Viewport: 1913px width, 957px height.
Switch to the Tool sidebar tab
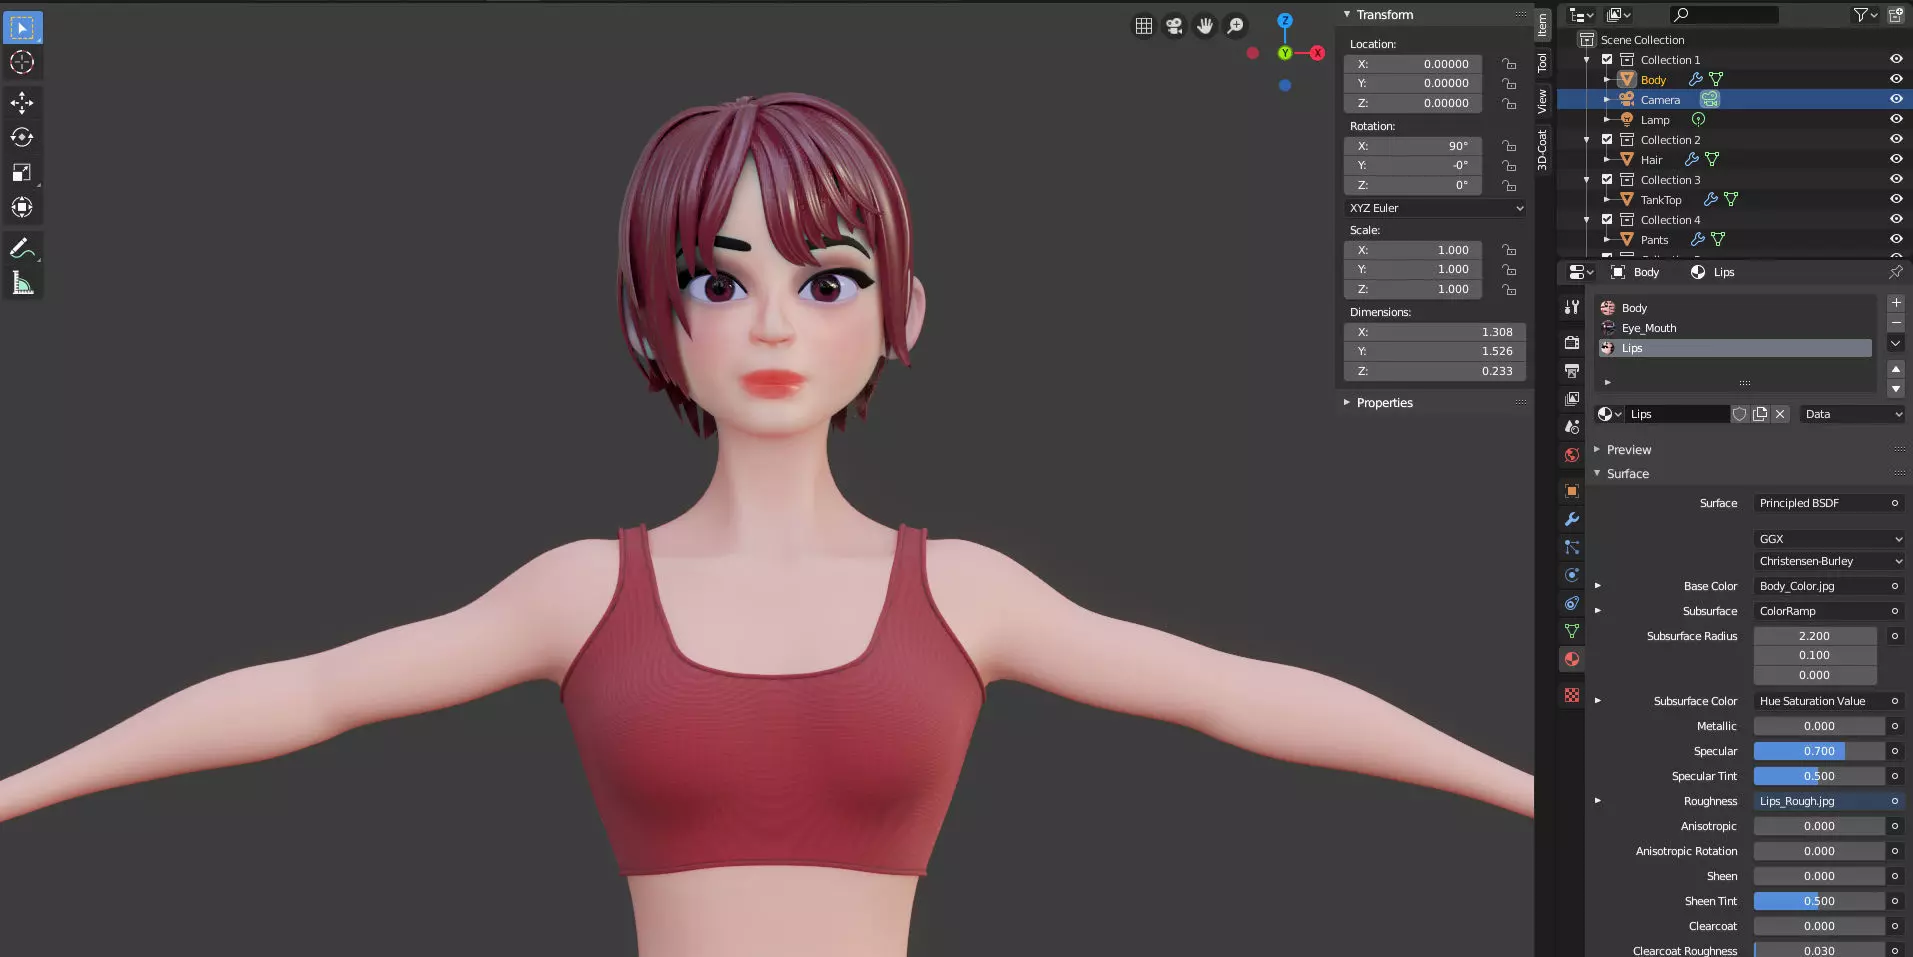[x=1543, y=63]
